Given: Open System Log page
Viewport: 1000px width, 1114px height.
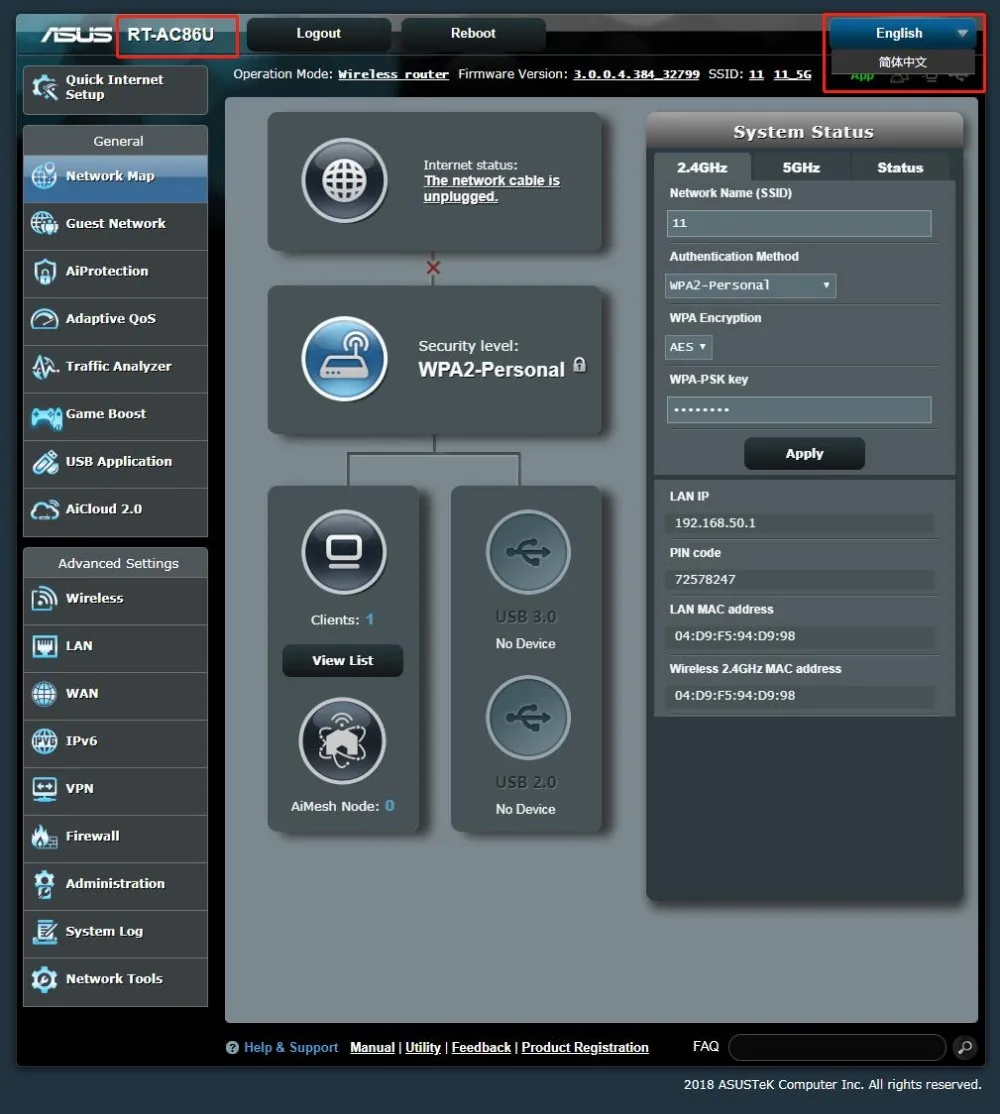Looking at the screenshot, I should click(115, 932).
